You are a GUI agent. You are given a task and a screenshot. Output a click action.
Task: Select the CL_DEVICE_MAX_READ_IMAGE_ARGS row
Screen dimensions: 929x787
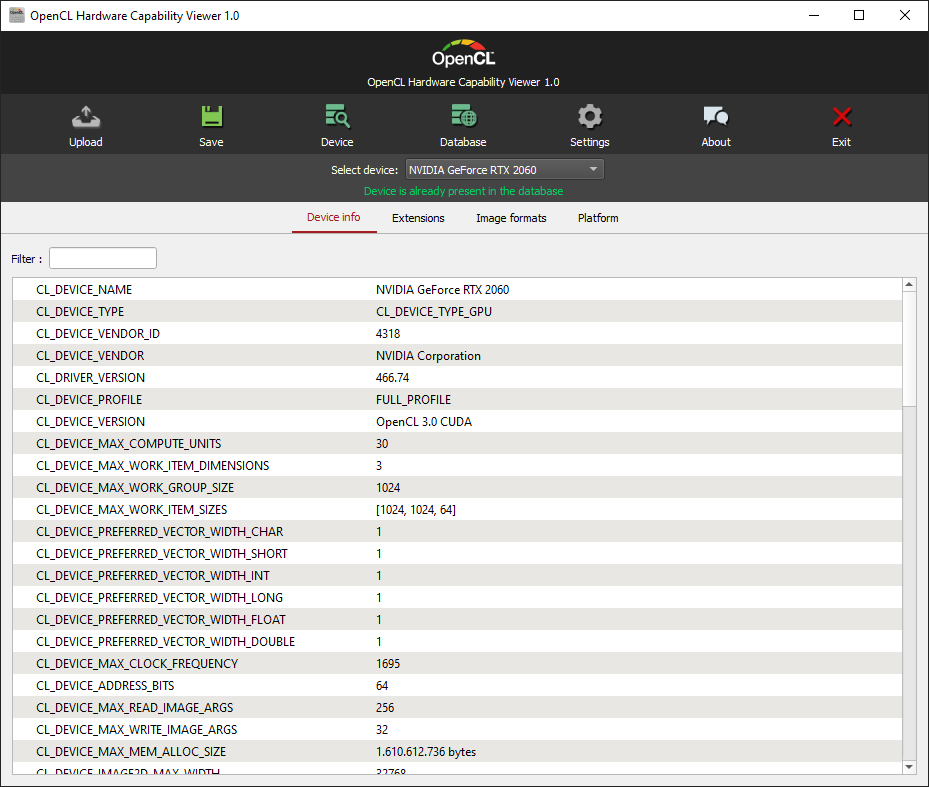coord(457,708)
